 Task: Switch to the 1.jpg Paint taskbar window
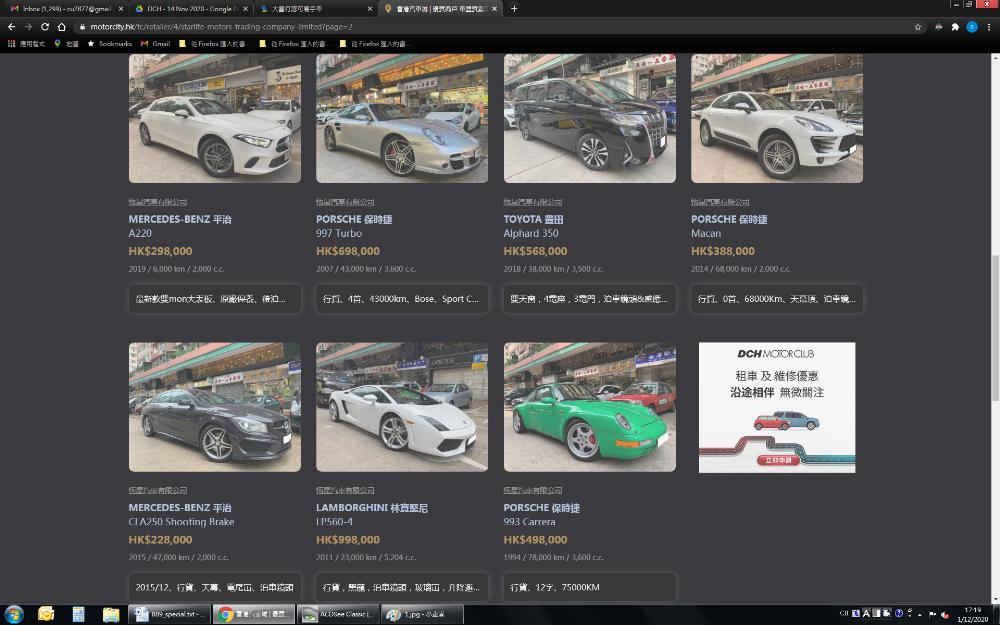pos(422,614)
